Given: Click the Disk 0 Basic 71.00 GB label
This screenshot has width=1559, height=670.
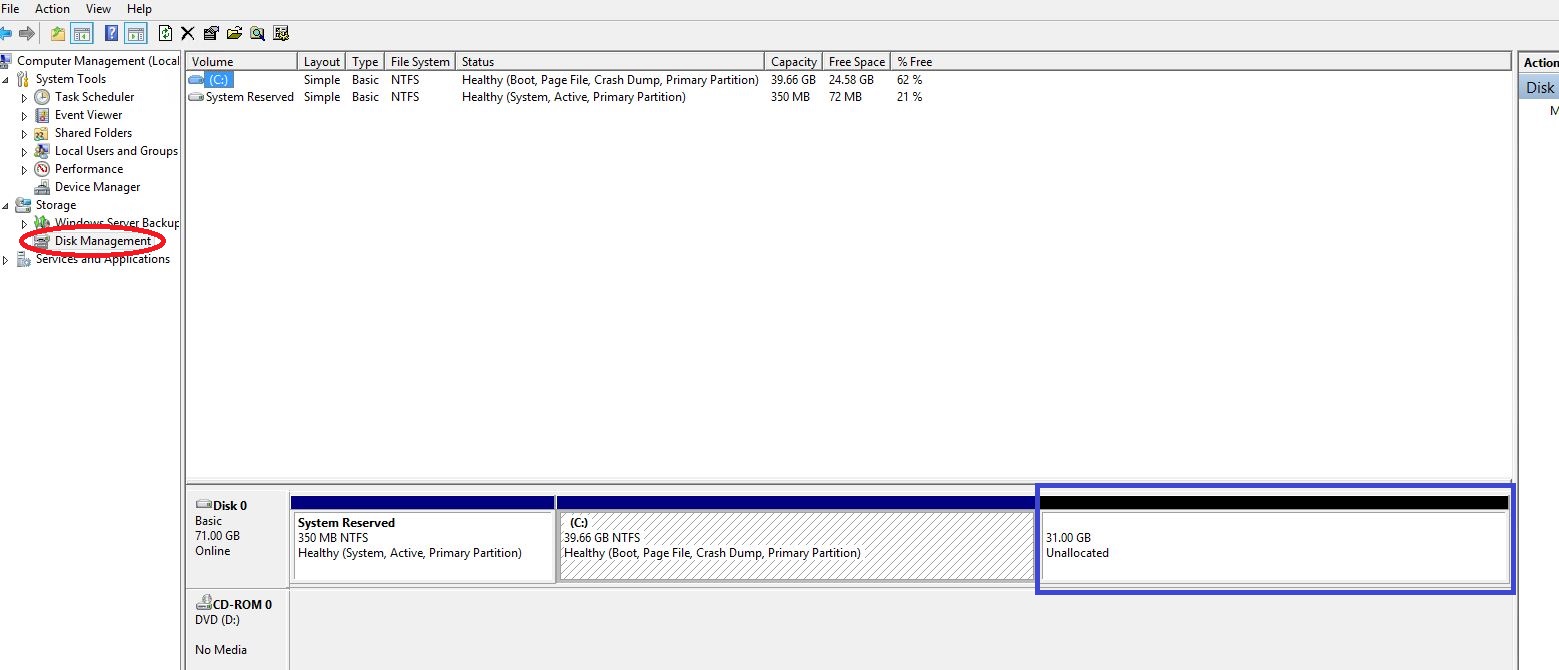Looking at the screenshot, I should coord(237,538).
